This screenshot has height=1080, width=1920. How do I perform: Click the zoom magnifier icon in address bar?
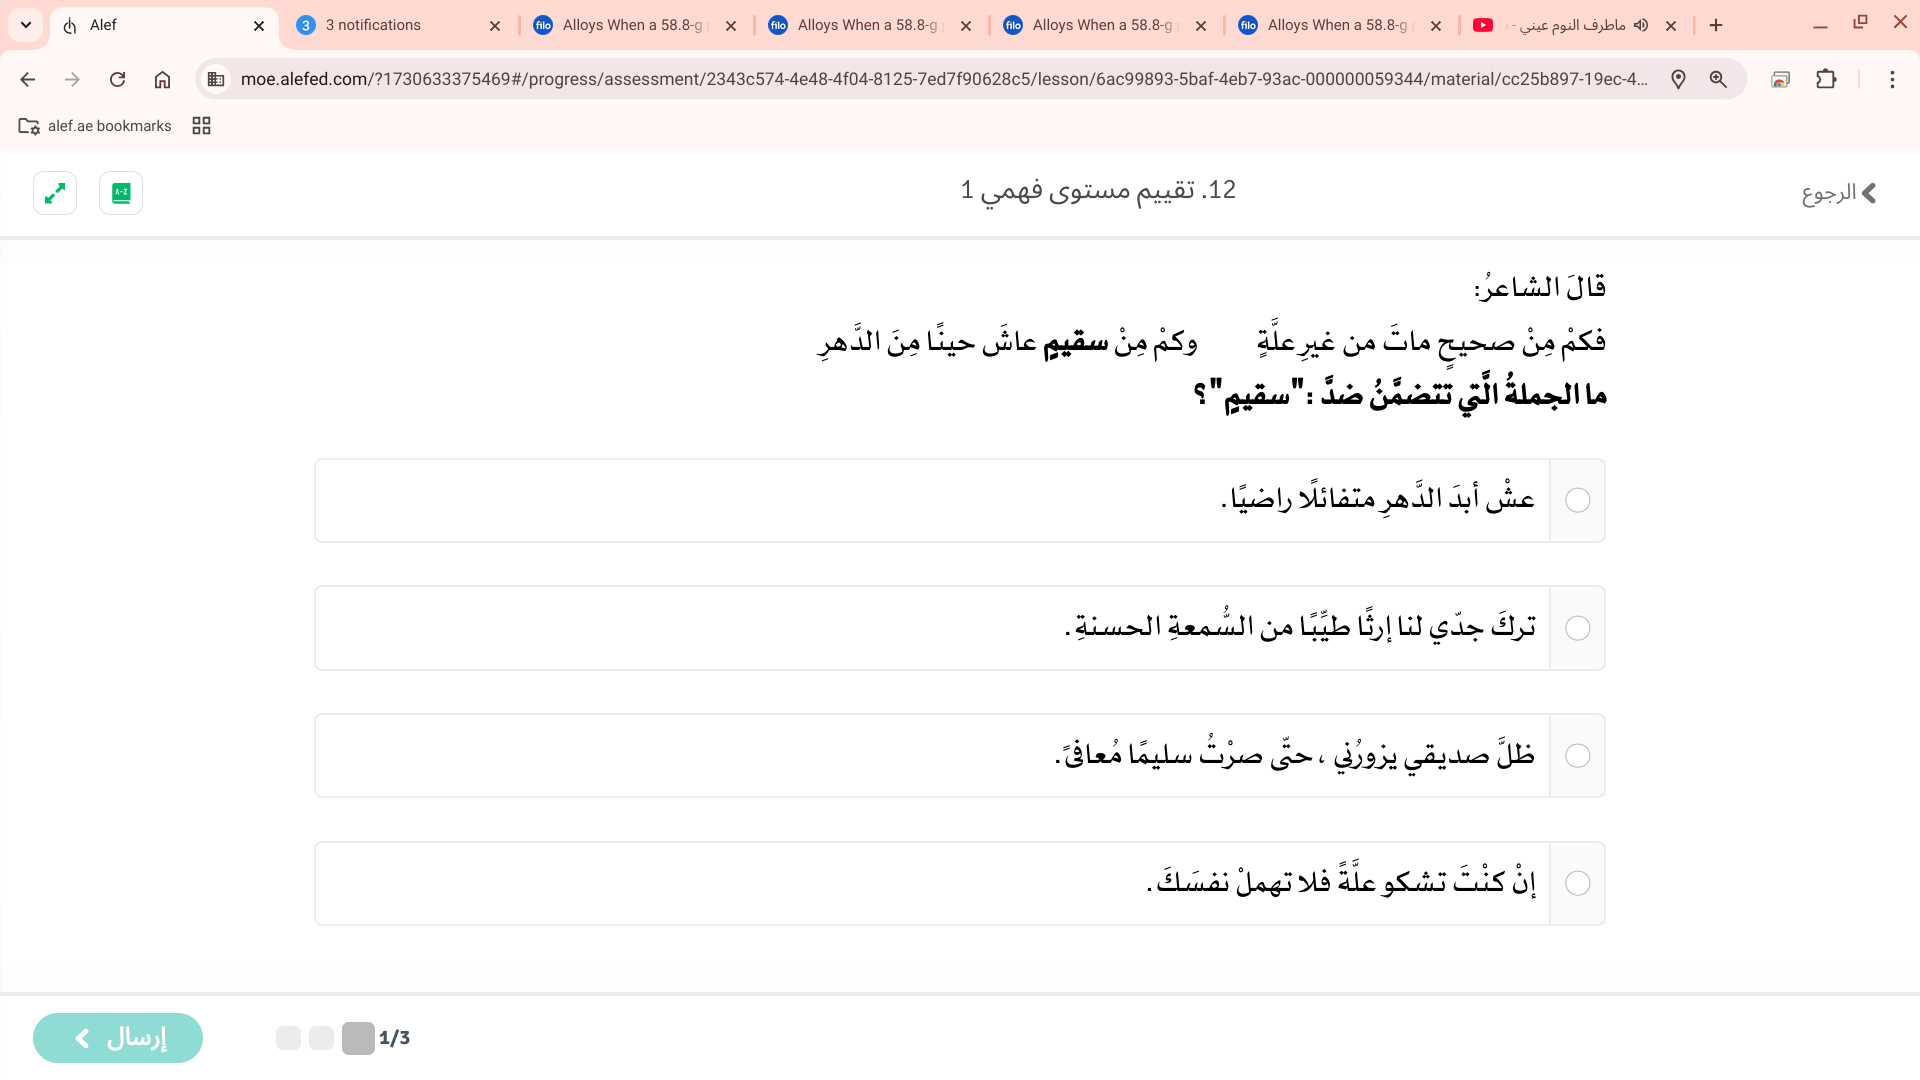point(1718,79)
